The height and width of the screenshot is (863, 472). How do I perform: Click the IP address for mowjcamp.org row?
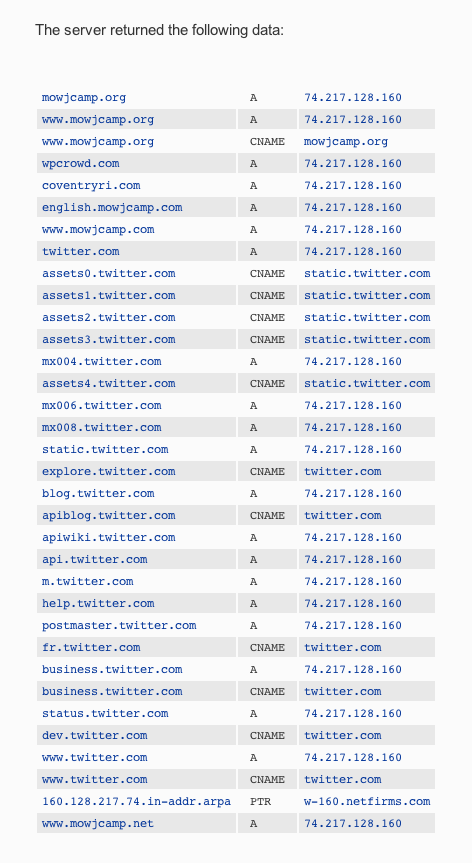point(353,97)
